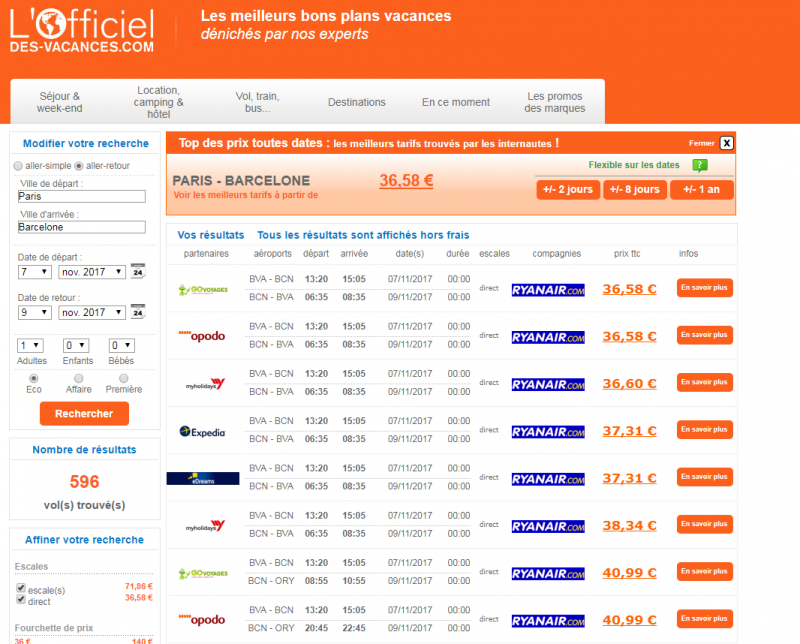The height and width of the screenshot is (644, 800).
Task: Open the departure date calendar icon
Action: pyautogui.click(x=138, y=271)
